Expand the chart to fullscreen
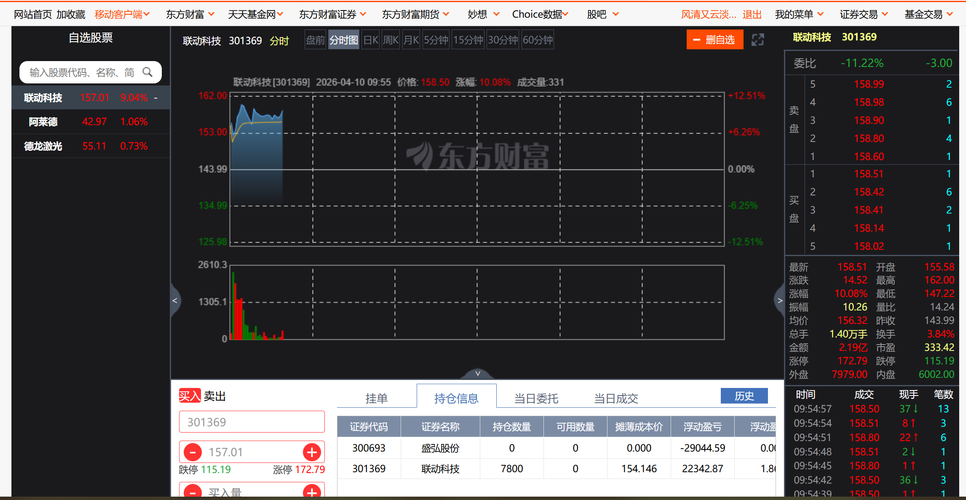This screenshot has width=966, height=500. pyautogui.click(x=758, y=40)
